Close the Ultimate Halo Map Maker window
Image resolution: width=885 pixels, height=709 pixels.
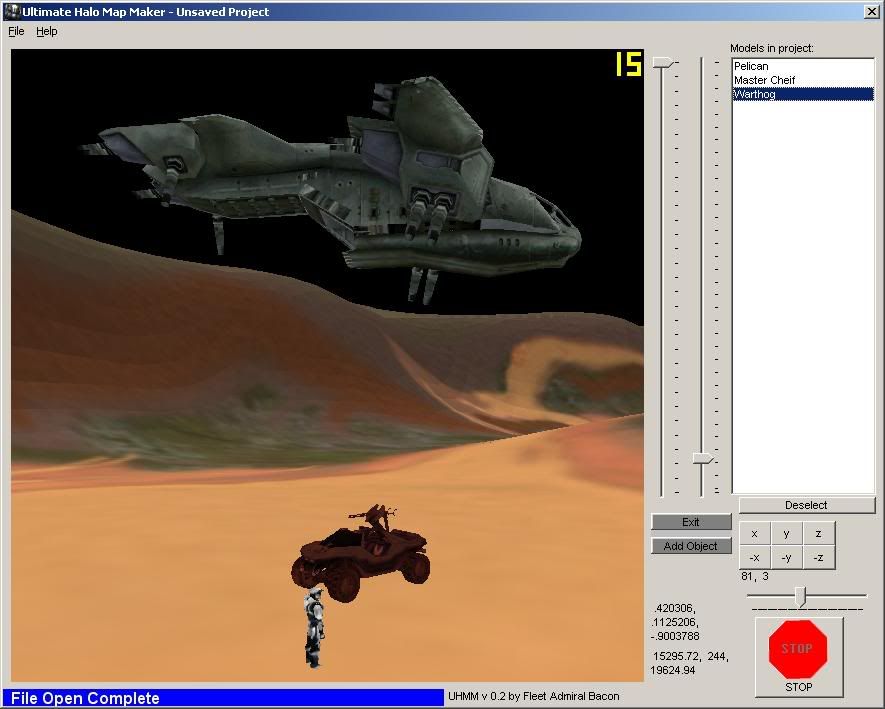coord(871,11)
